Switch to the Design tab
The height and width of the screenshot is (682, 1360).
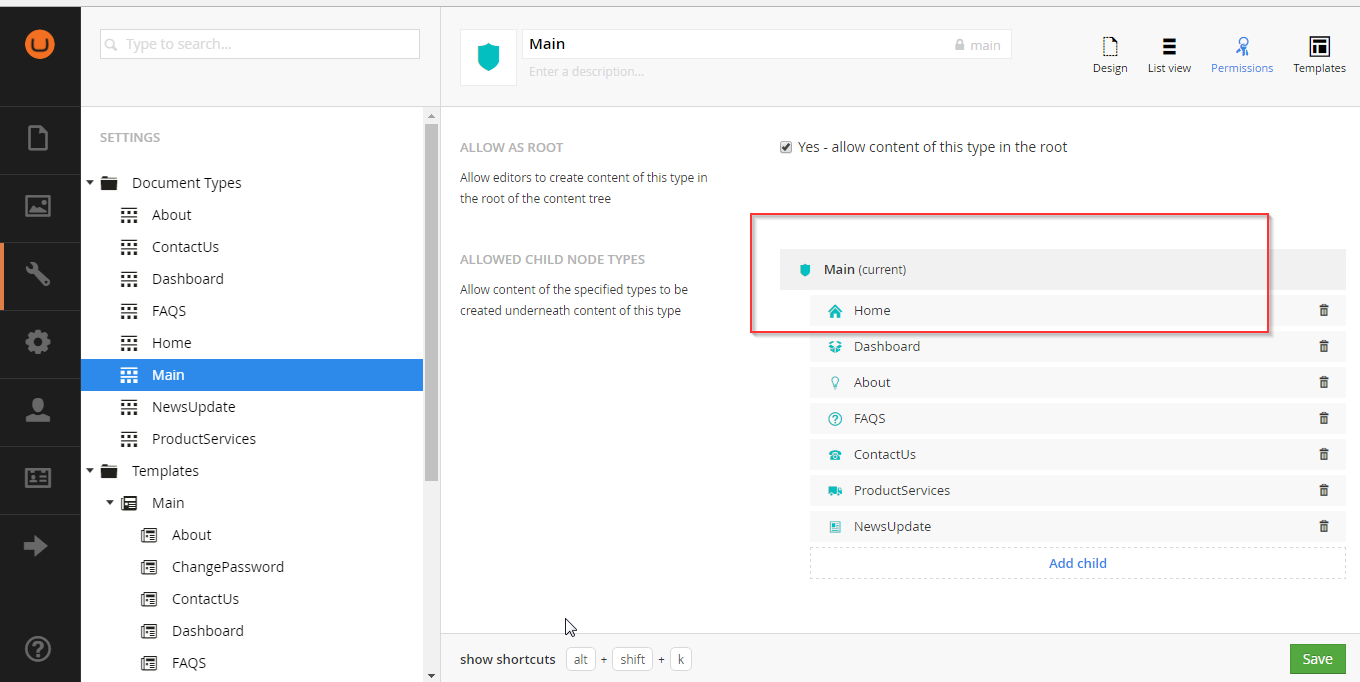pos(1110,55)
